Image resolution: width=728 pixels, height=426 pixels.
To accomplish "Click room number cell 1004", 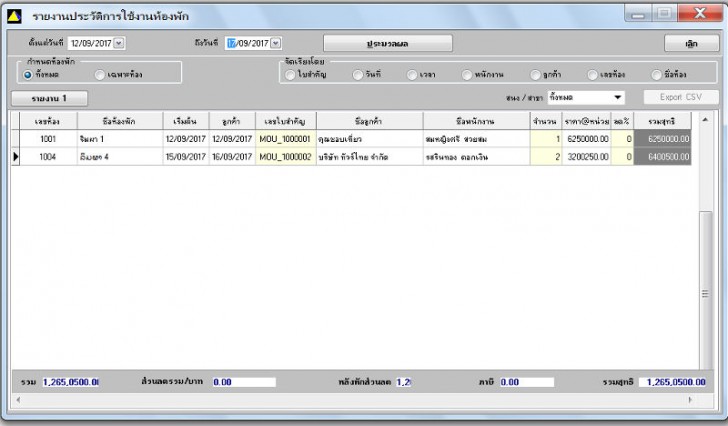I will coord(48,157).
